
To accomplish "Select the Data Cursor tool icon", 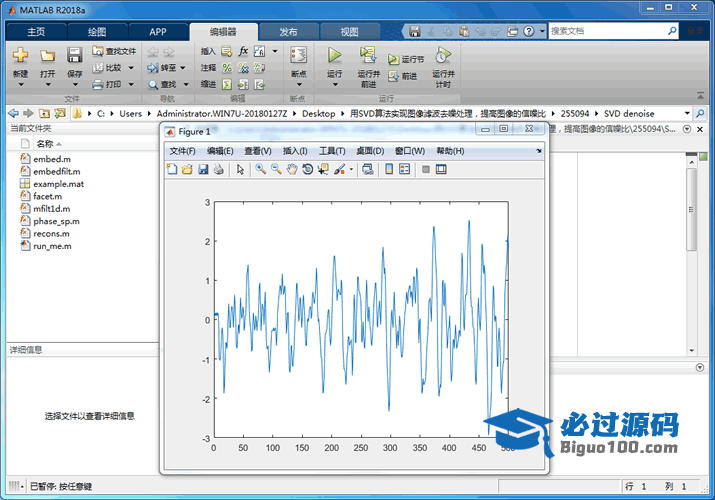I will tap(323, 170).
